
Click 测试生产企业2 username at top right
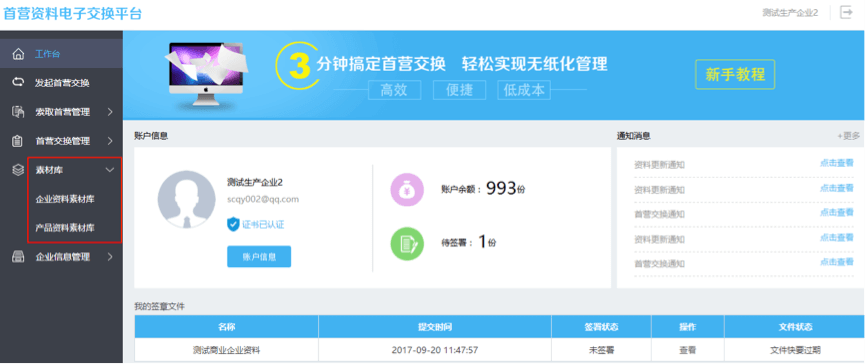(x=790, y=13)
